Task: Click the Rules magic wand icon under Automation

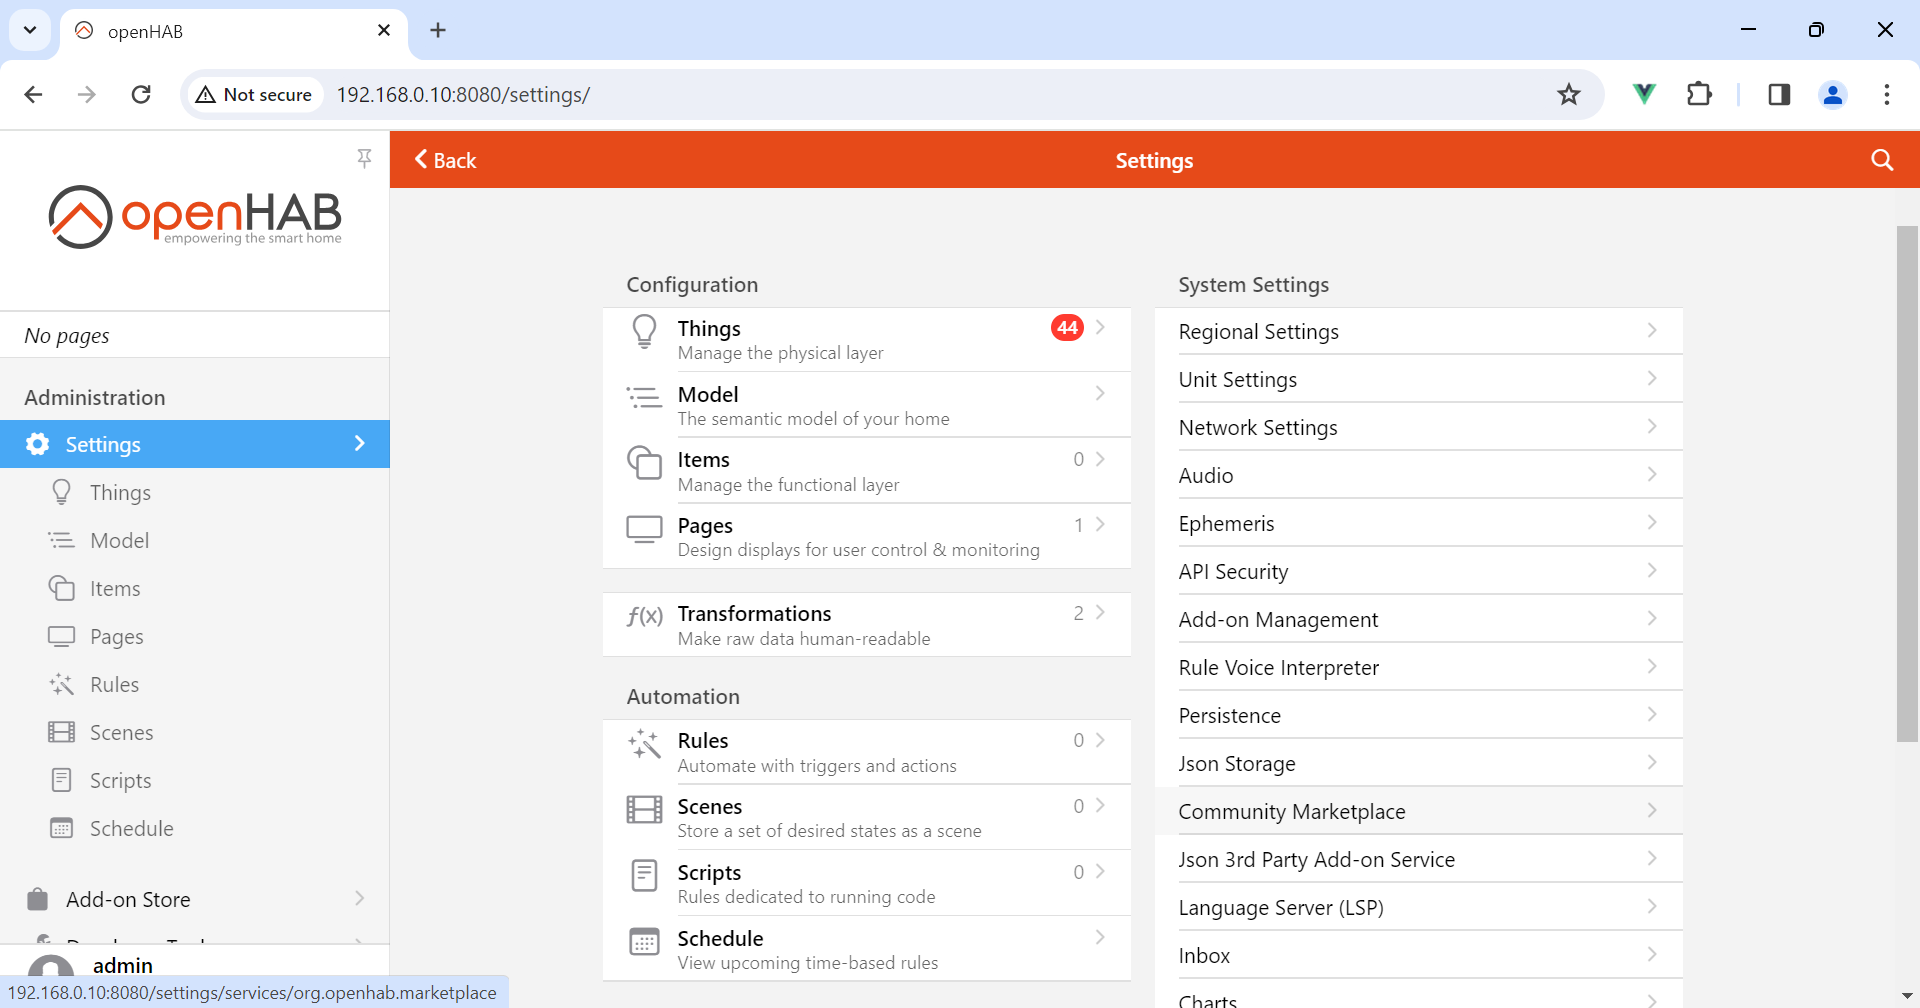Action: click(644, 744)
